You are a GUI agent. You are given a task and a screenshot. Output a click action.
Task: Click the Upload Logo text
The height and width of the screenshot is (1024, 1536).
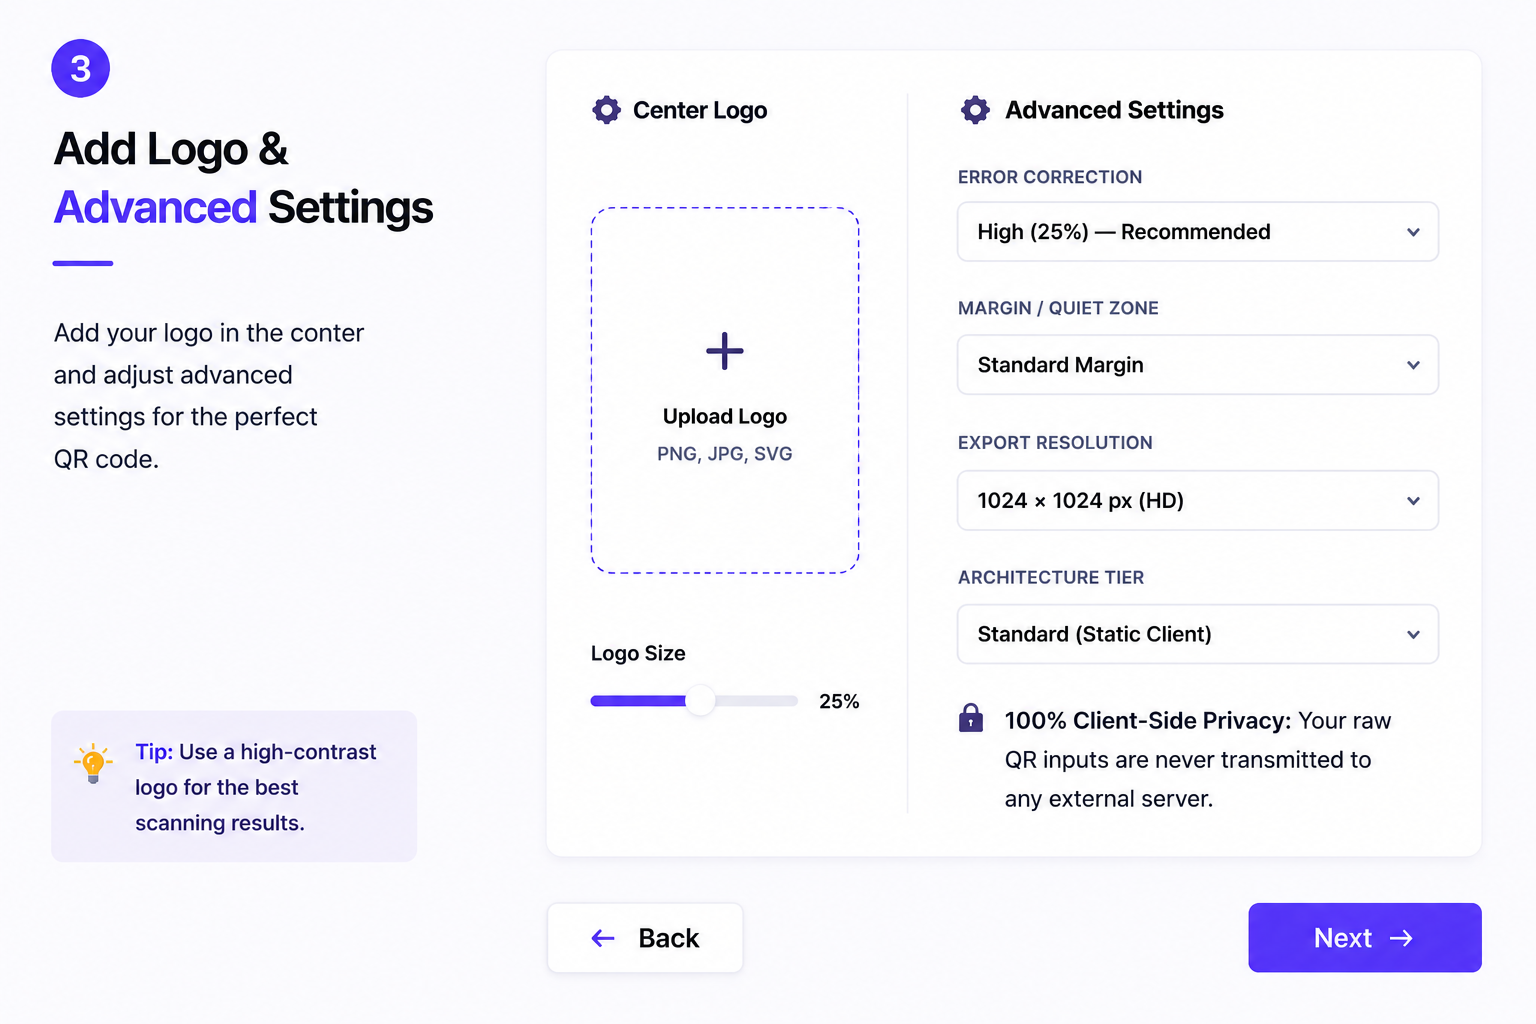pyautogui.click(x=725, y=416)
